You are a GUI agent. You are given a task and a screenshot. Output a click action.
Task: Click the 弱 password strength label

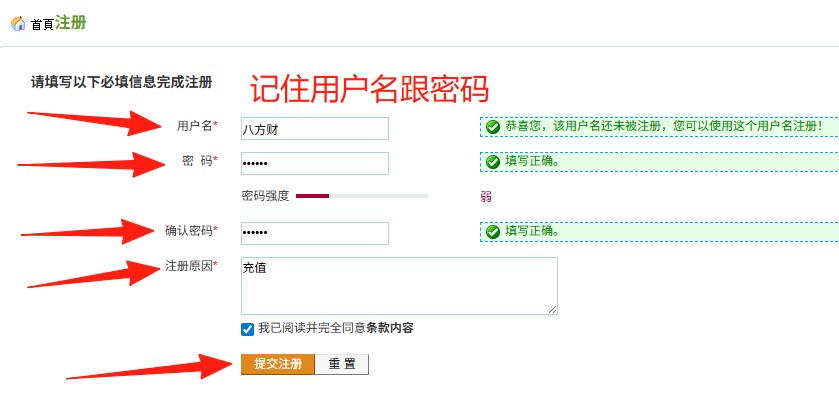pos(486,197)
